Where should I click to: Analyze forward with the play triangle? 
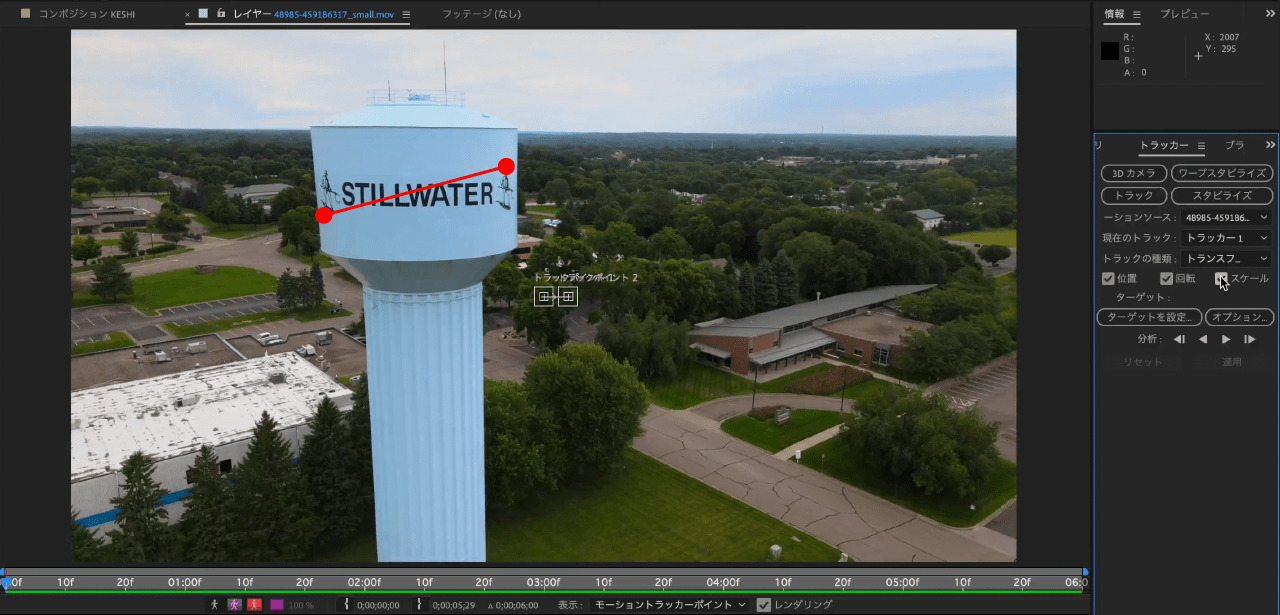(1226, 339)
